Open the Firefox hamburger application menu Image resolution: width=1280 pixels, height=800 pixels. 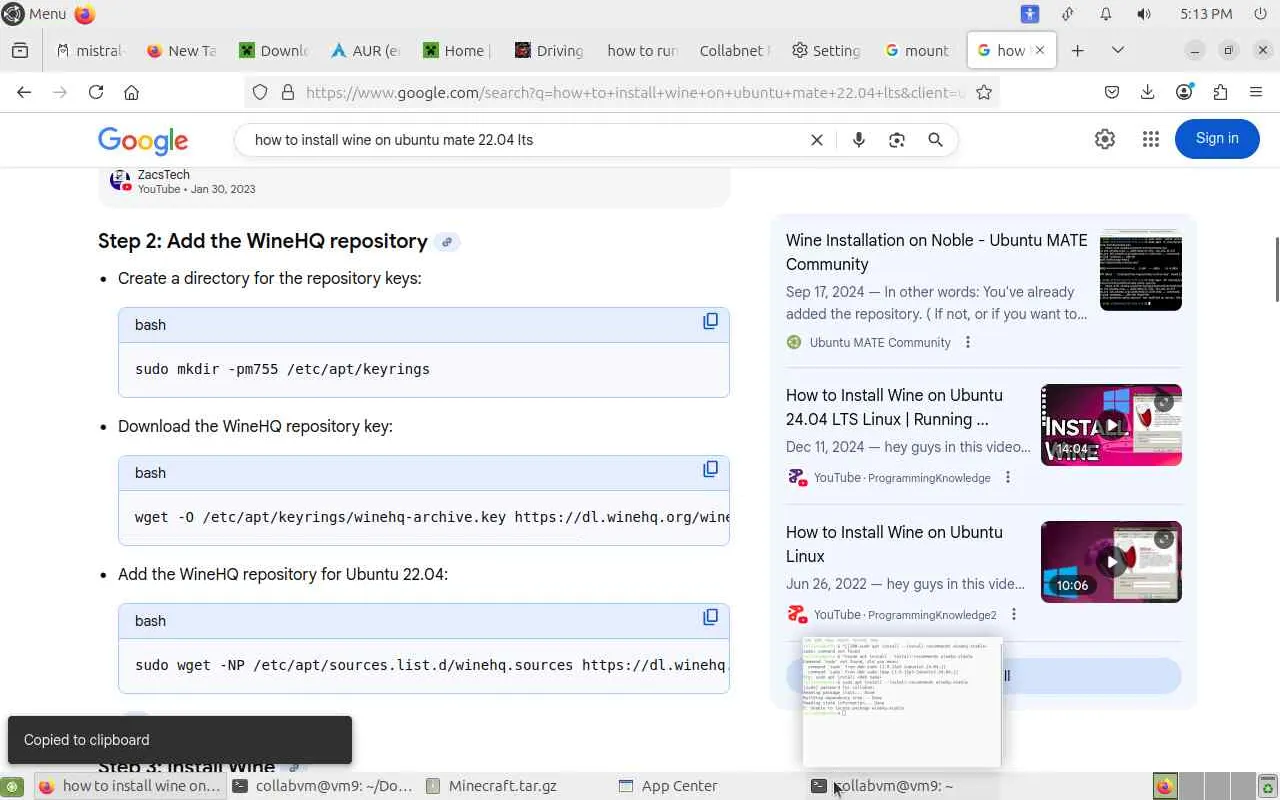(1256, 92)
